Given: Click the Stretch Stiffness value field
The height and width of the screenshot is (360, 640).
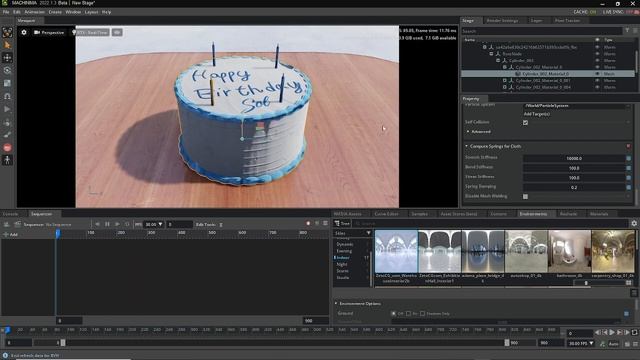Looking at the screenshot, I should pos(574,158).
